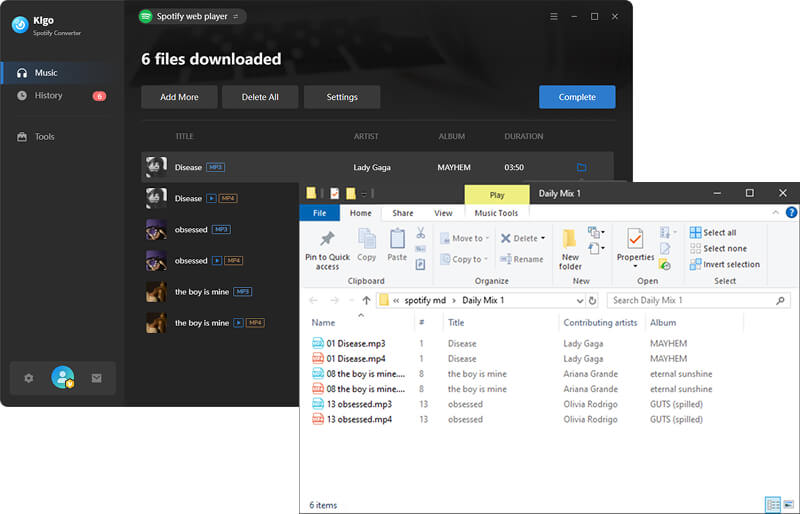Click the Add More button

click(x=179, y=97)
